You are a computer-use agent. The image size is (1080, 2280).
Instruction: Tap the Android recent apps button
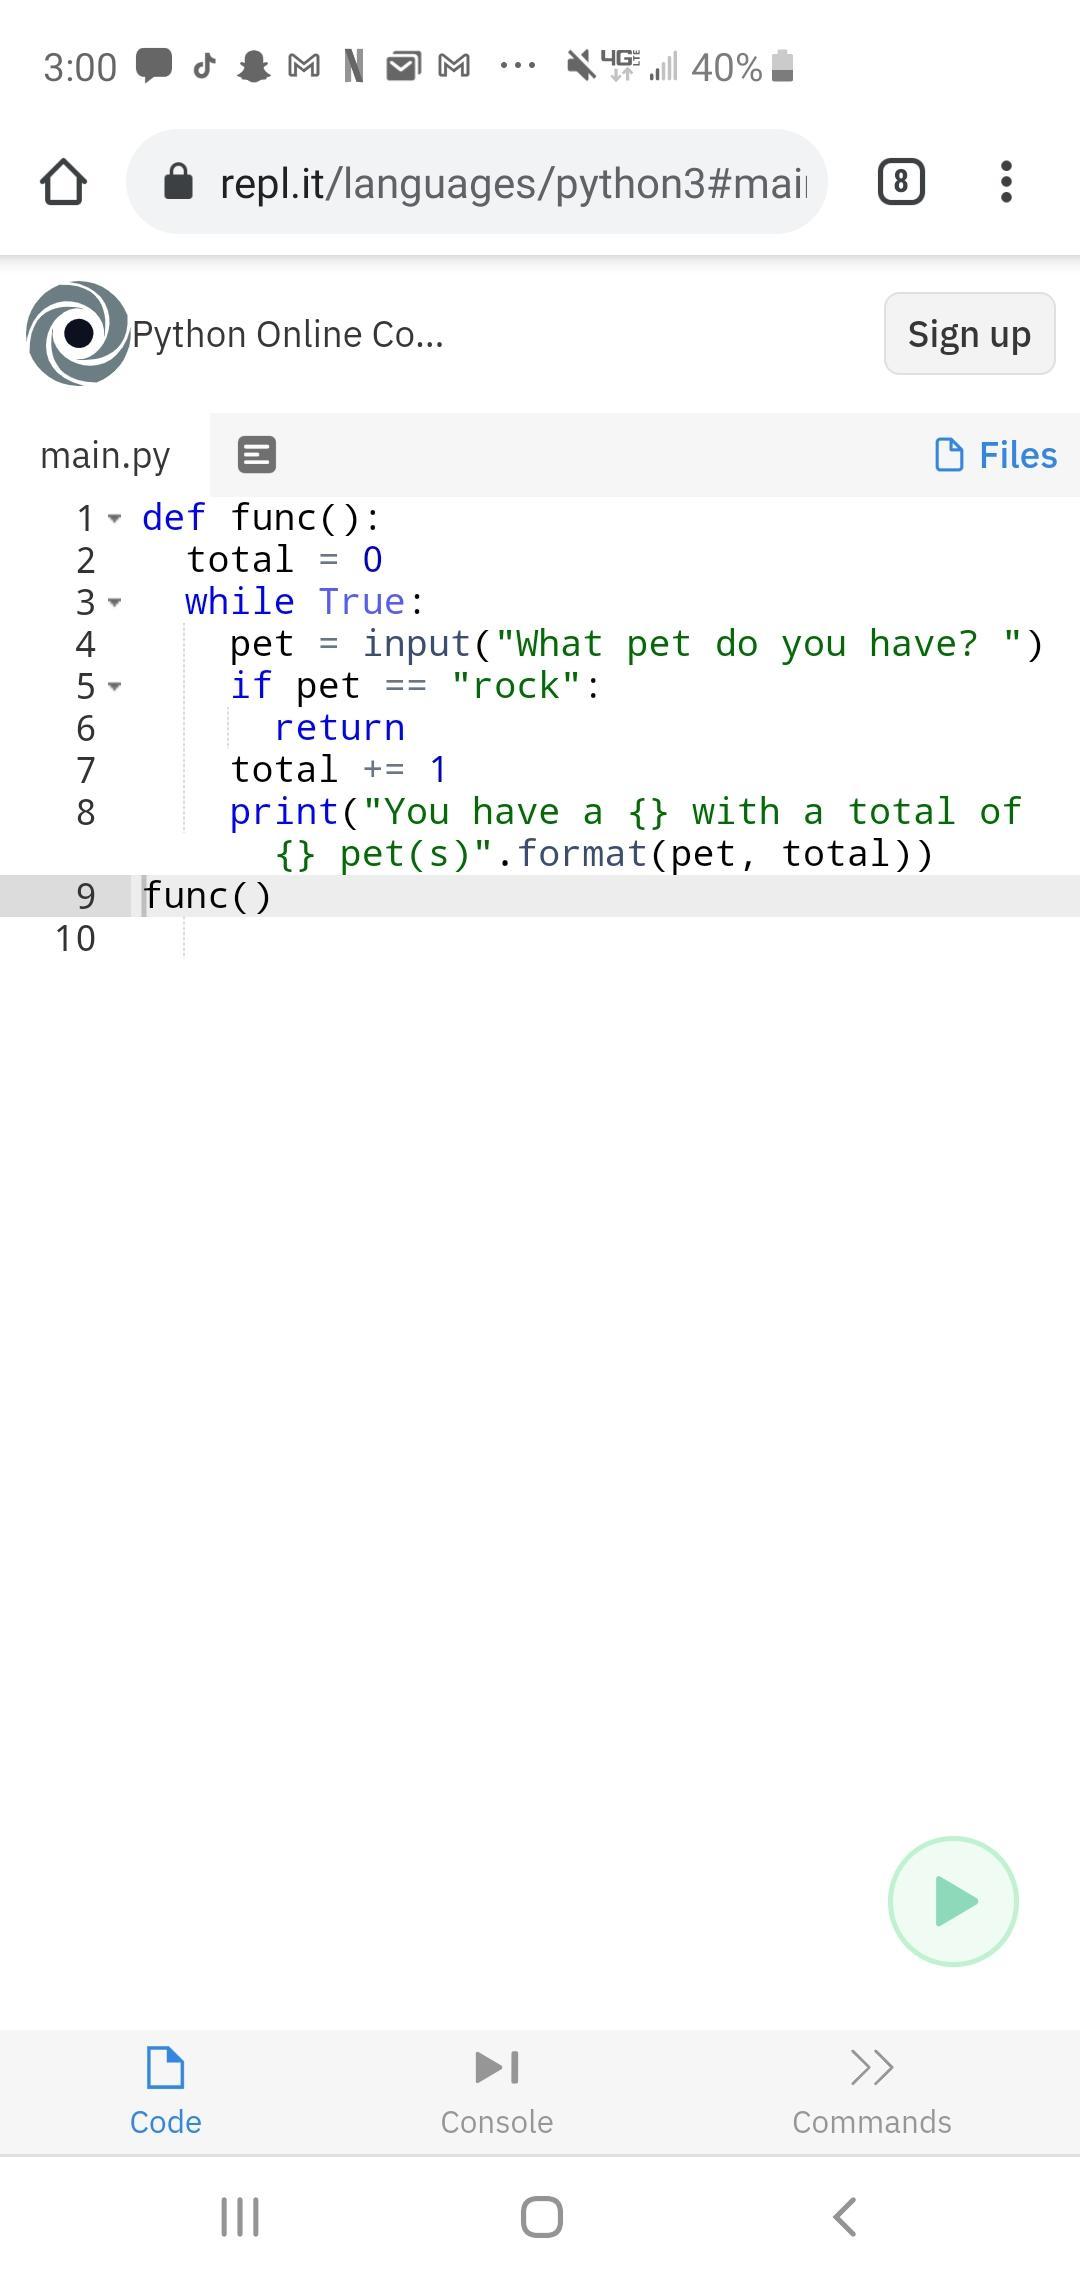[240, 2217]
